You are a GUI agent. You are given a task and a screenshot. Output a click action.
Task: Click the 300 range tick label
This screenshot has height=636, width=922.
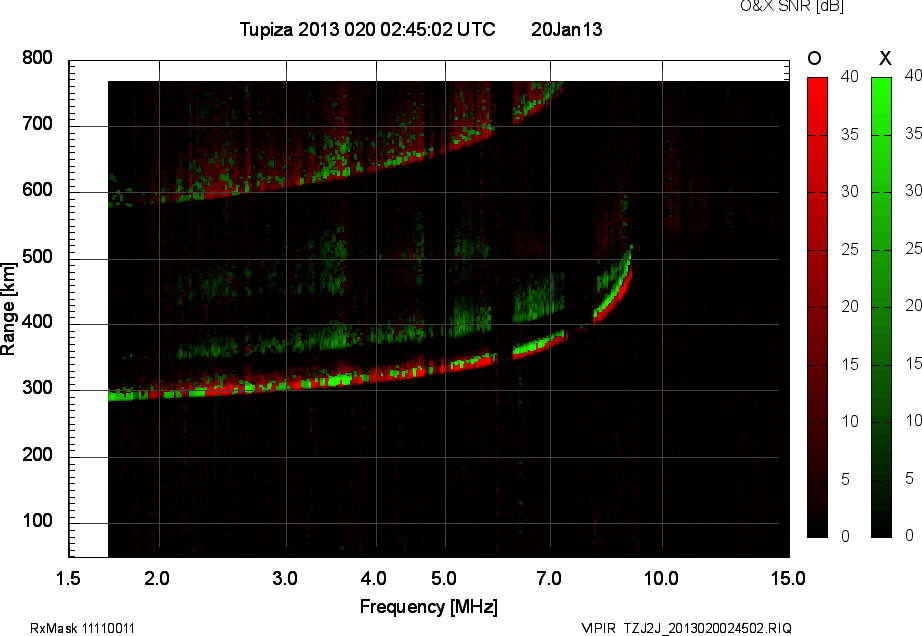(x=37, y=388)
